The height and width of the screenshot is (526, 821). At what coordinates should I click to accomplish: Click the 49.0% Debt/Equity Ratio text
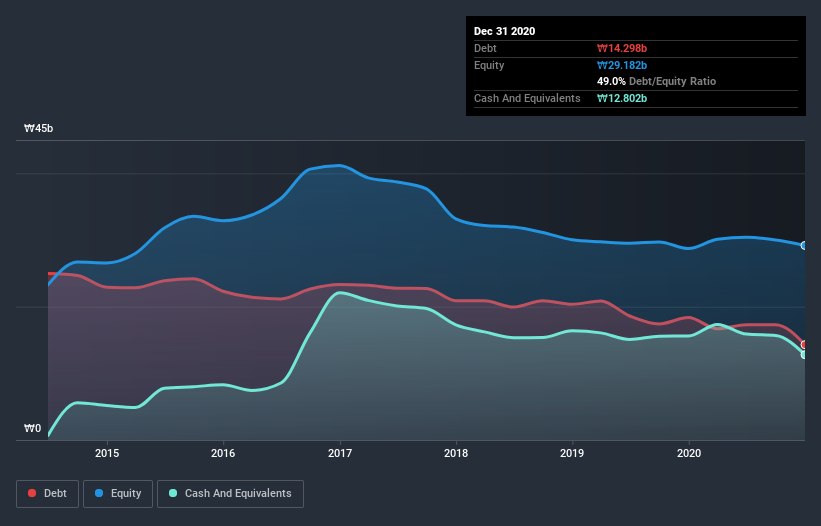click(657, 81)
